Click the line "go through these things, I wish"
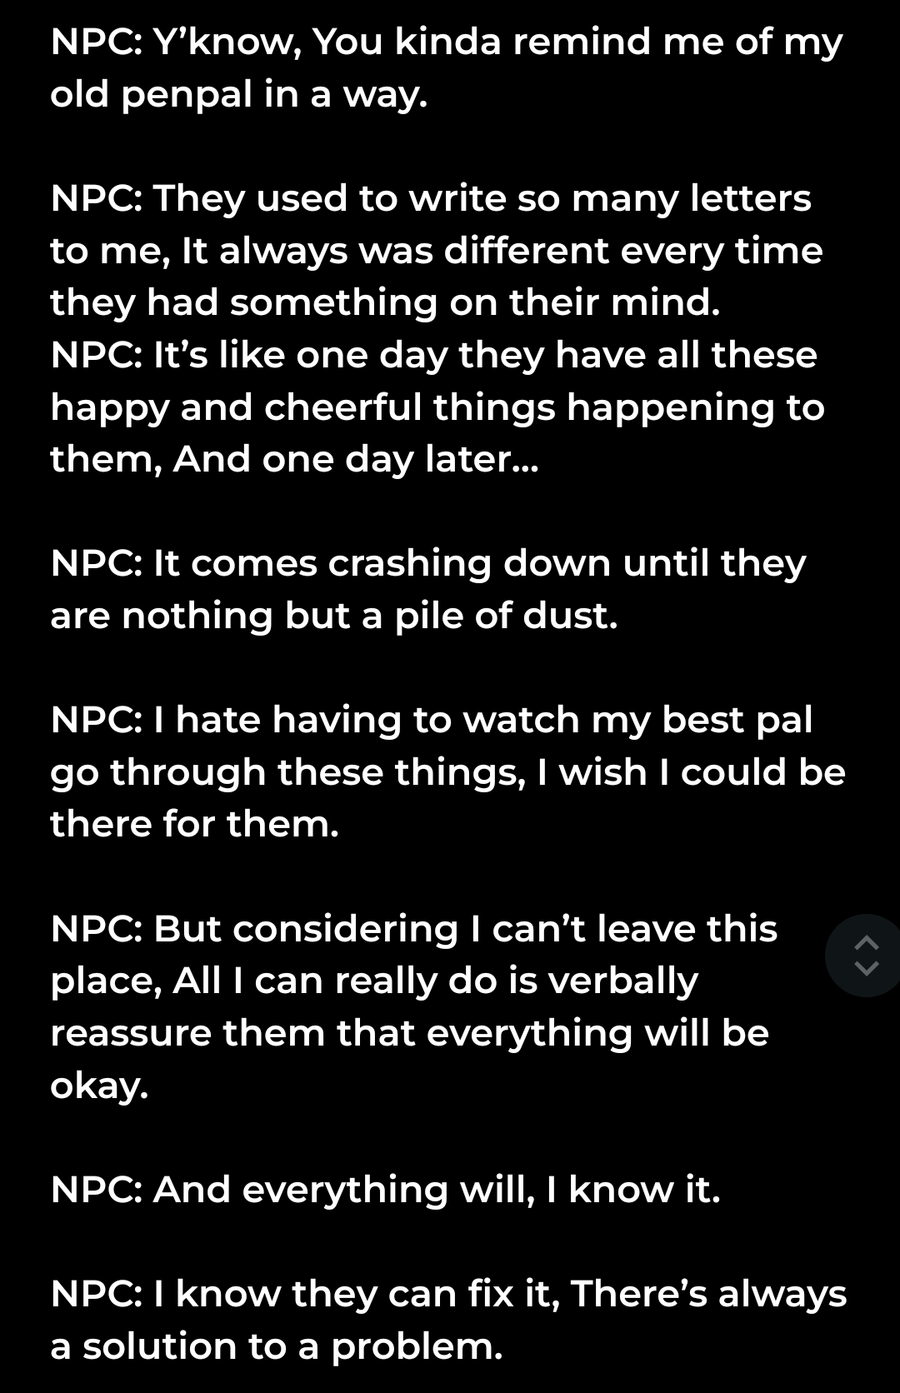 [x=447, y=772]
